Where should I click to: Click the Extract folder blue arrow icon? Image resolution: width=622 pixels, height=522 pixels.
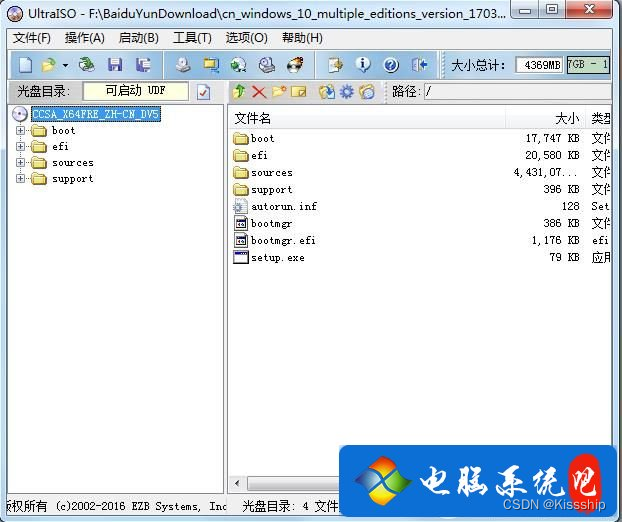327,92
